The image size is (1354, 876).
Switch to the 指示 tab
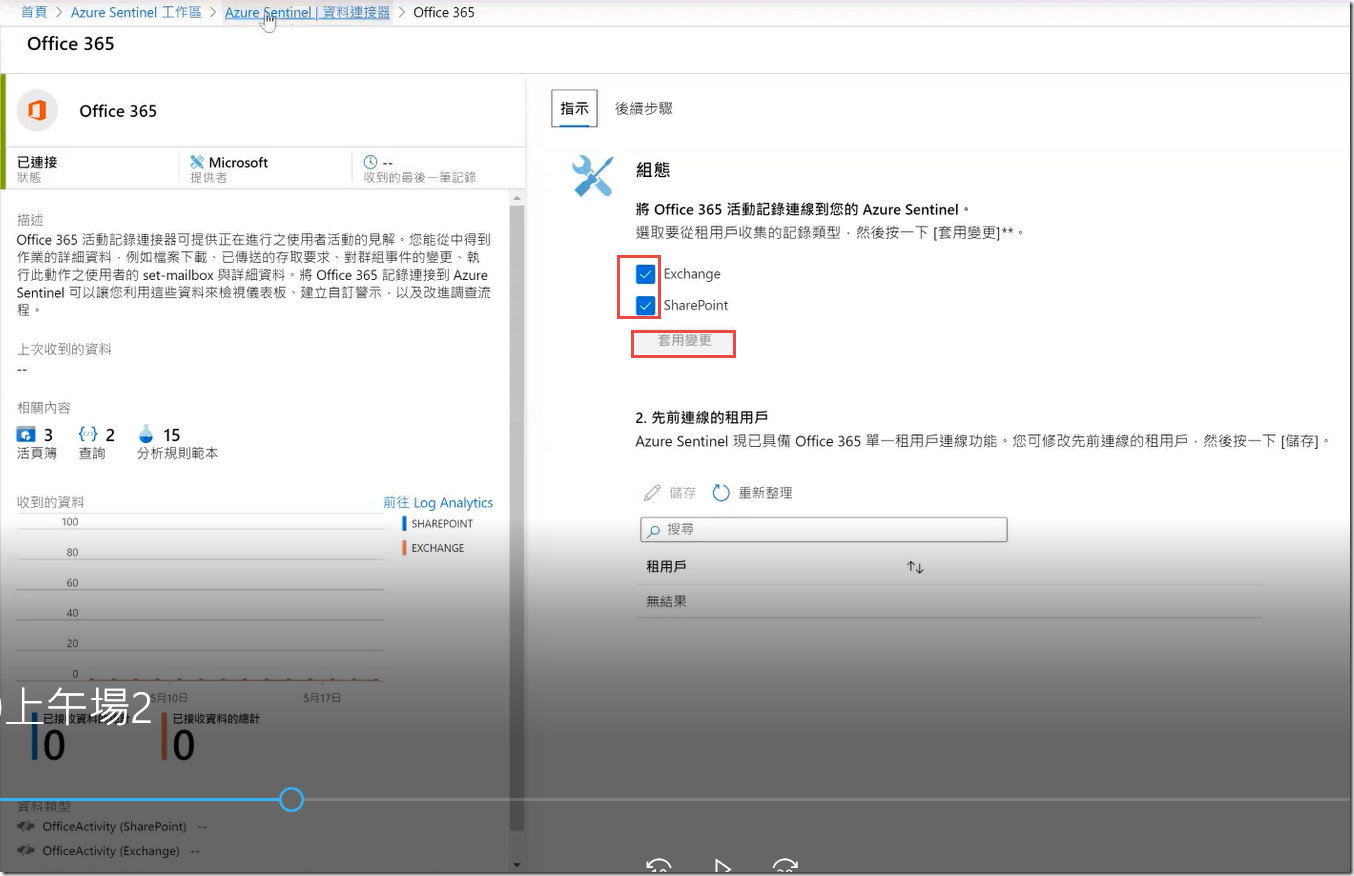(574, 109)
